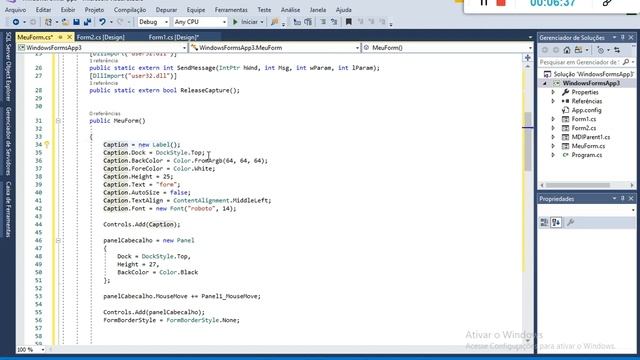Click the pending changes filter icon in Solution Explorer
The height and width of the screenshot is (360, 640).
click(x=600, y=50)
